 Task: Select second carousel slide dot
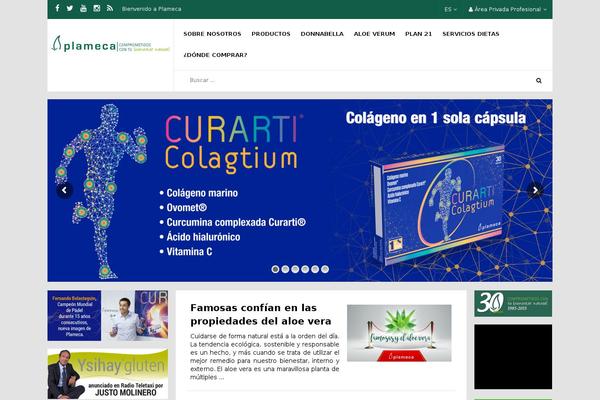click(x=285, y=269)
